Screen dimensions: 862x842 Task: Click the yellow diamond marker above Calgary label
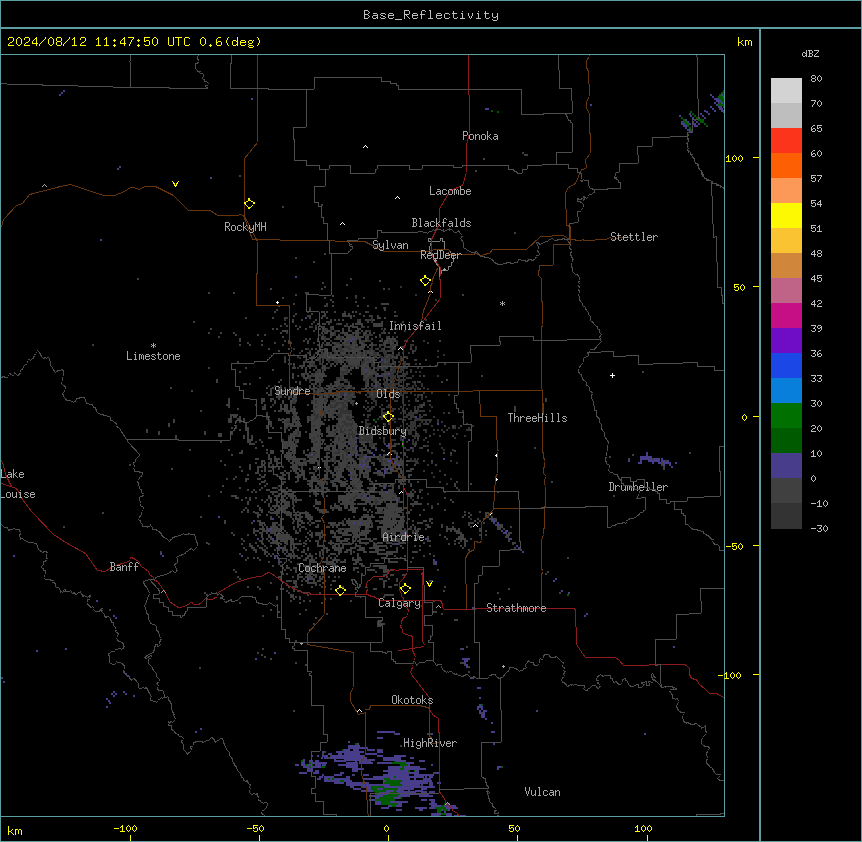(405, 589)
